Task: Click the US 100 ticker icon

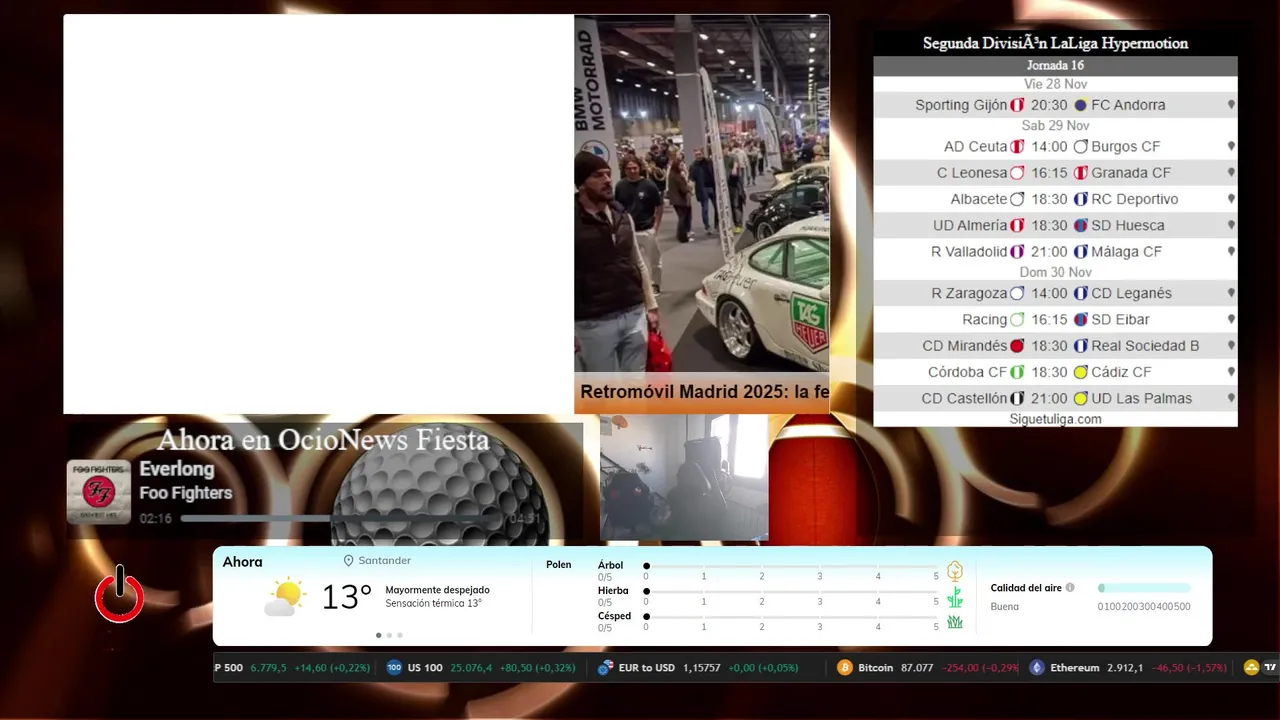Action: click(394, 668)
